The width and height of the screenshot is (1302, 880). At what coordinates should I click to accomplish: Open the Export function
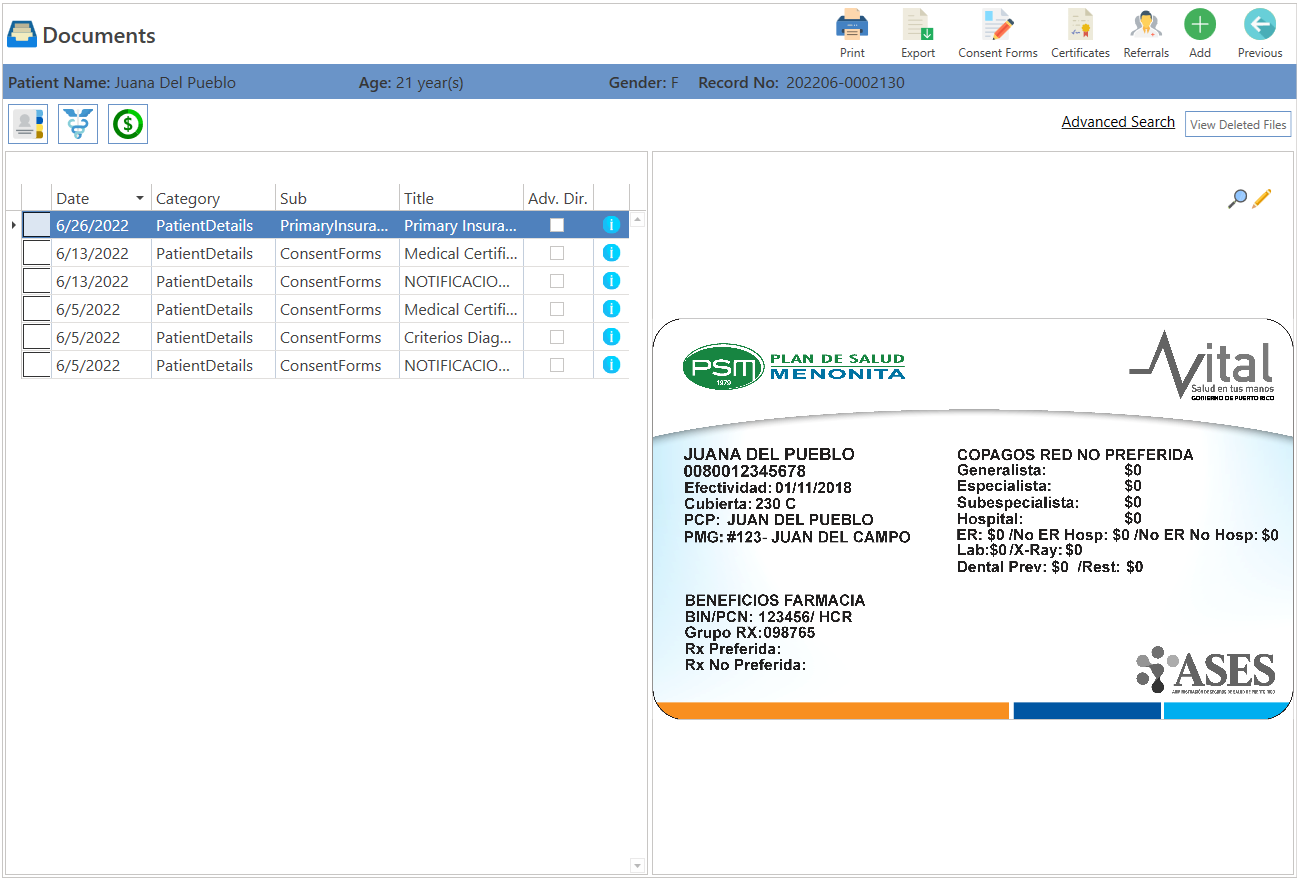click(918, 33)
